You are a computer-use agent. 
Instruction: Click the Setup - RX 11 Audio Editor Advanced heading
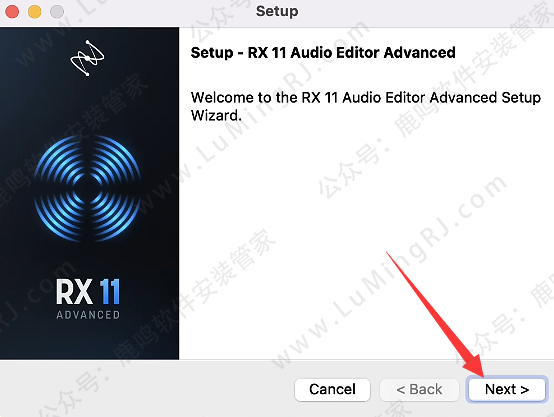pyautogui.click(x=323, y=53)
